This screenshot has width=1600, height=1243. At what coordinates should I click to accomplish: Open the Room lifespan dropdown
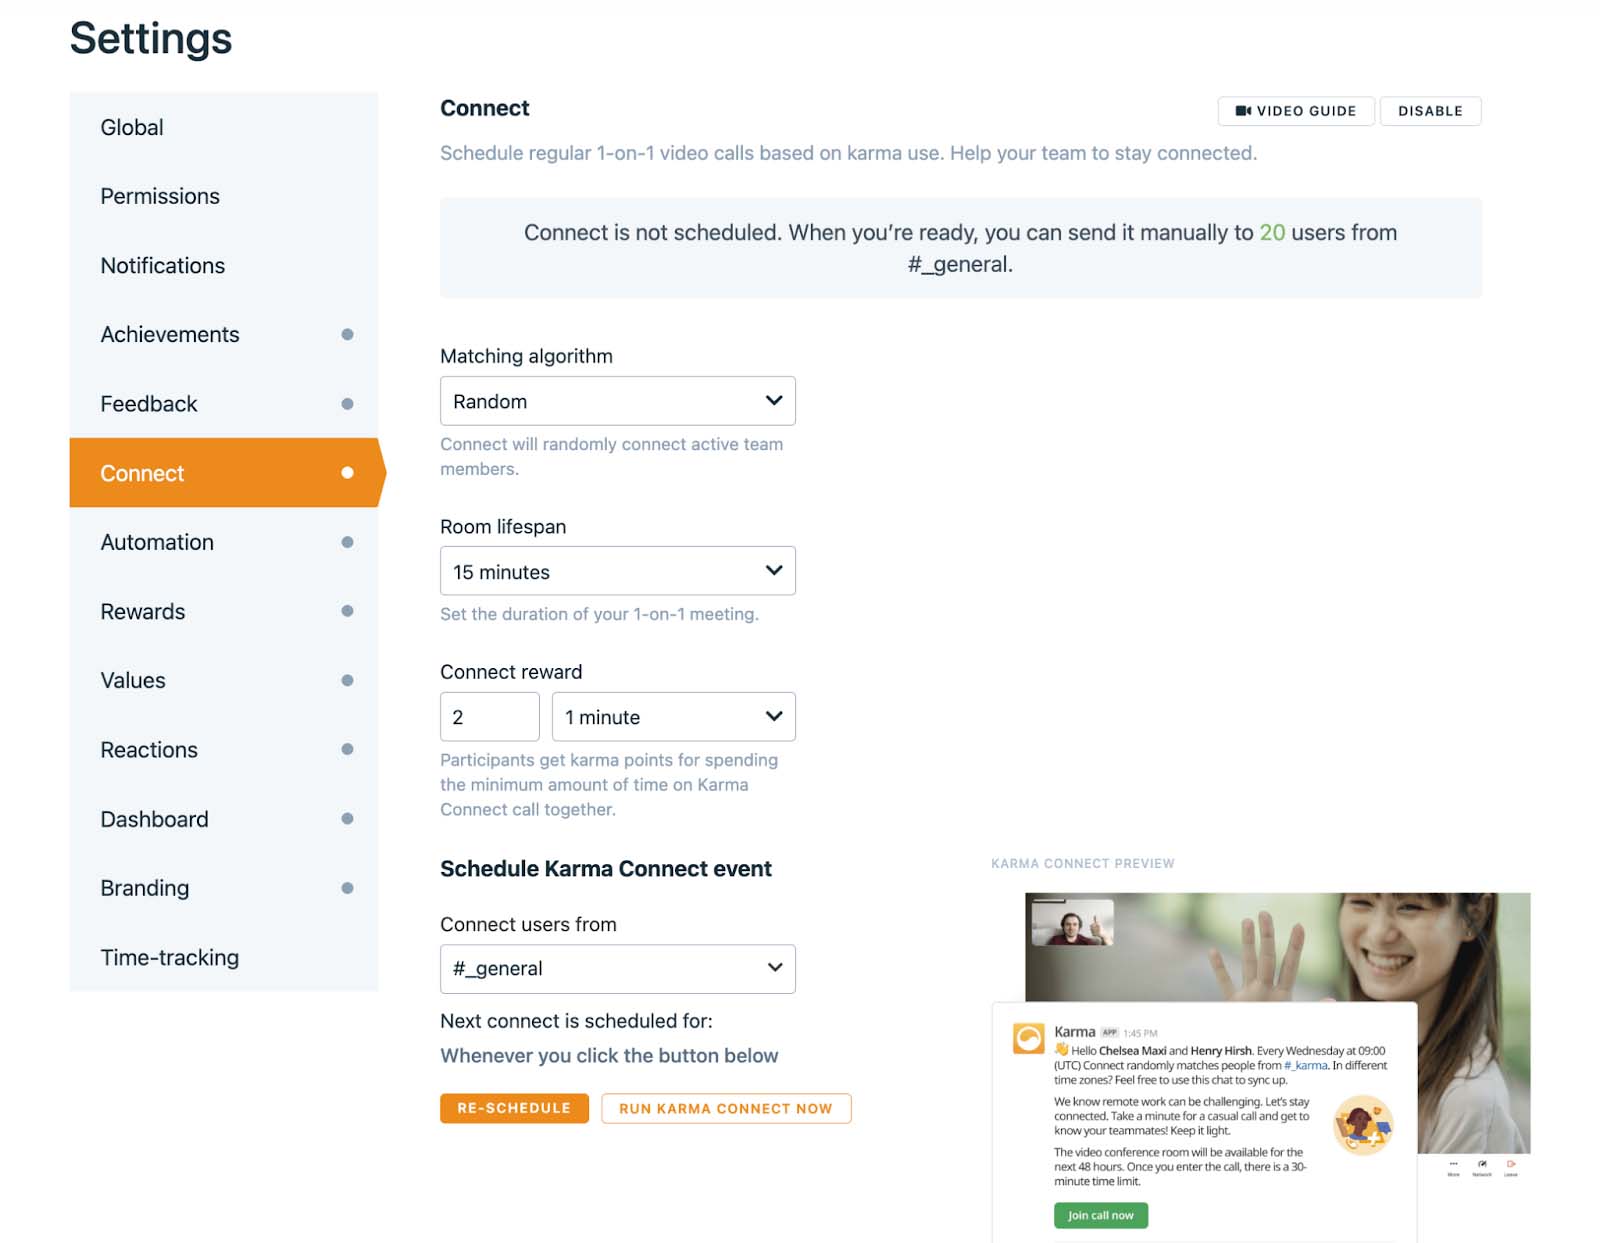click(x=617, y=571)
